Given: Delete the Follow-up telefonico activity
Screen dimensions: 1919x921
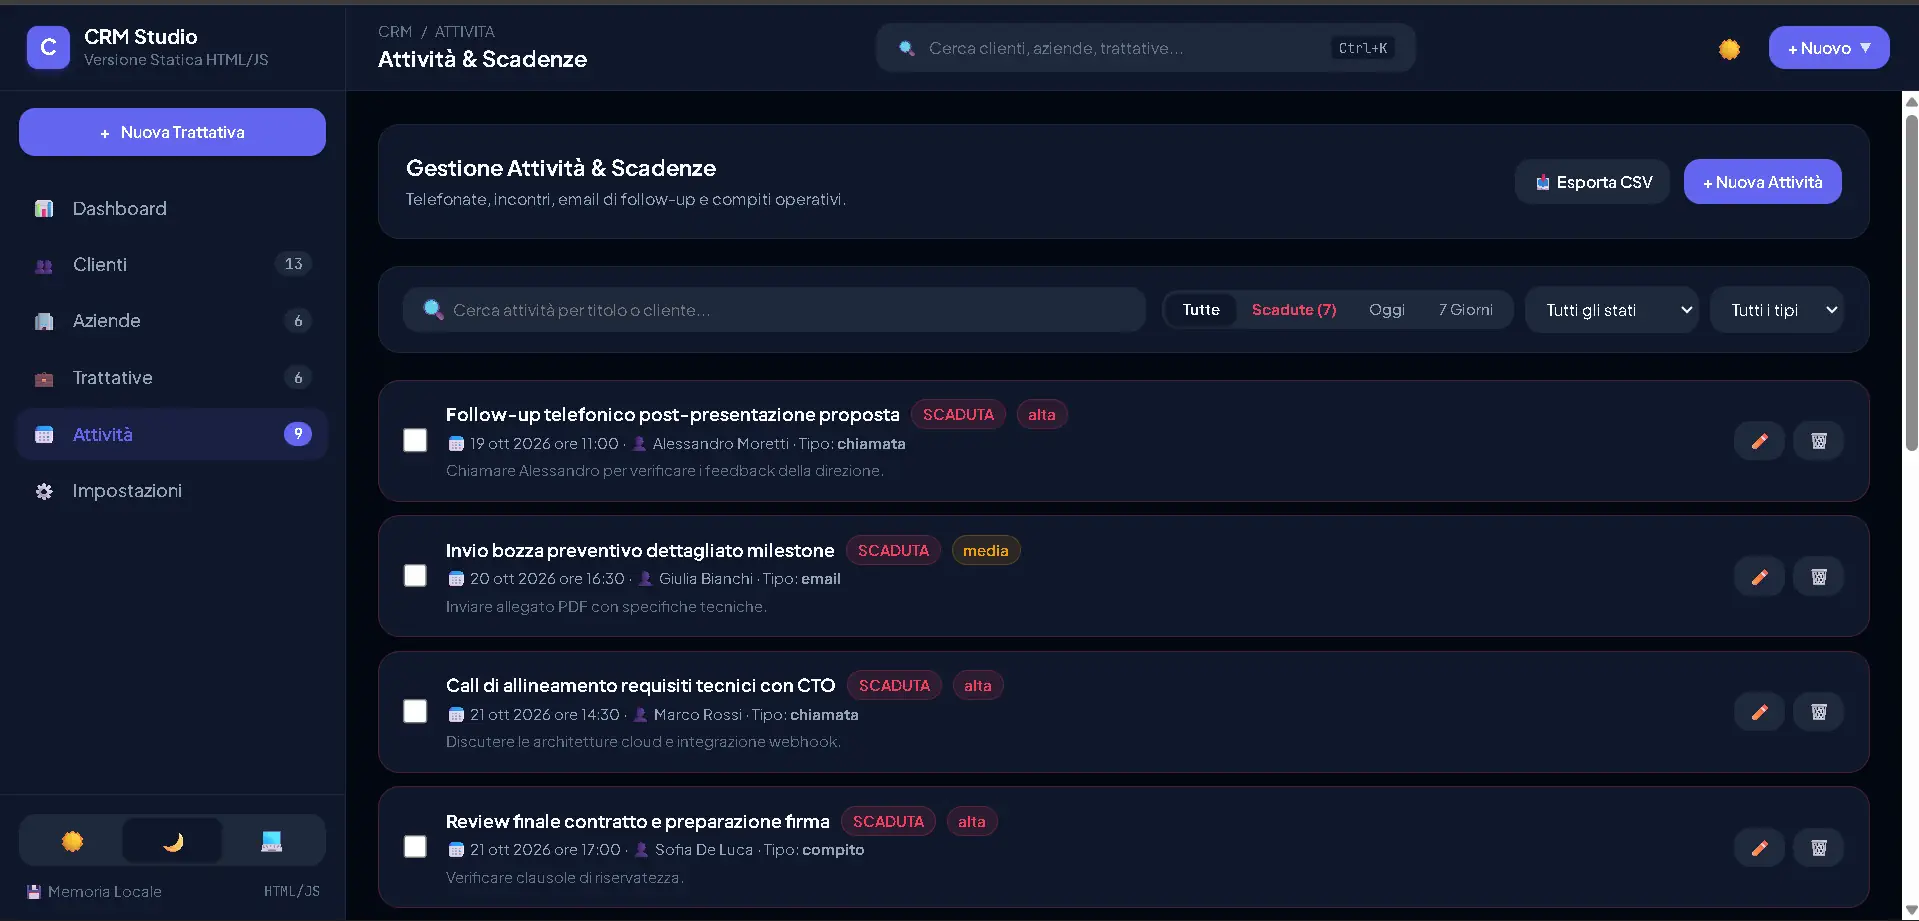Looking at the screenshot, I should click(1819, 441).
